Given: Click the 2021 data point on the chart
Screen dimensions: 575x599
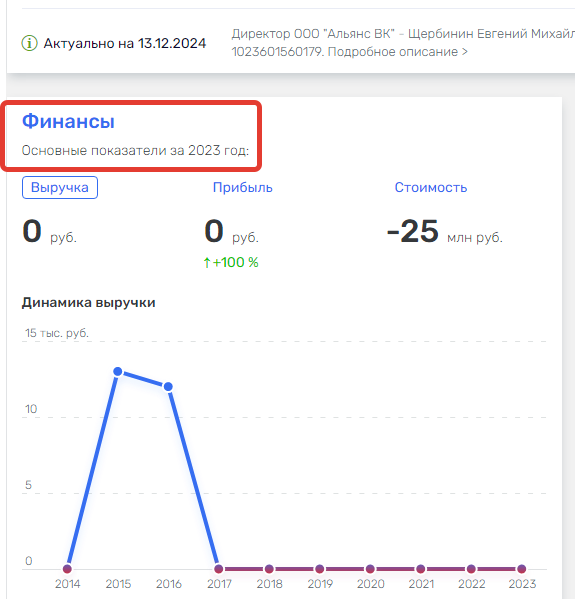Looking at the screenshot, I should pyautogui.click(x=421, y=569).
